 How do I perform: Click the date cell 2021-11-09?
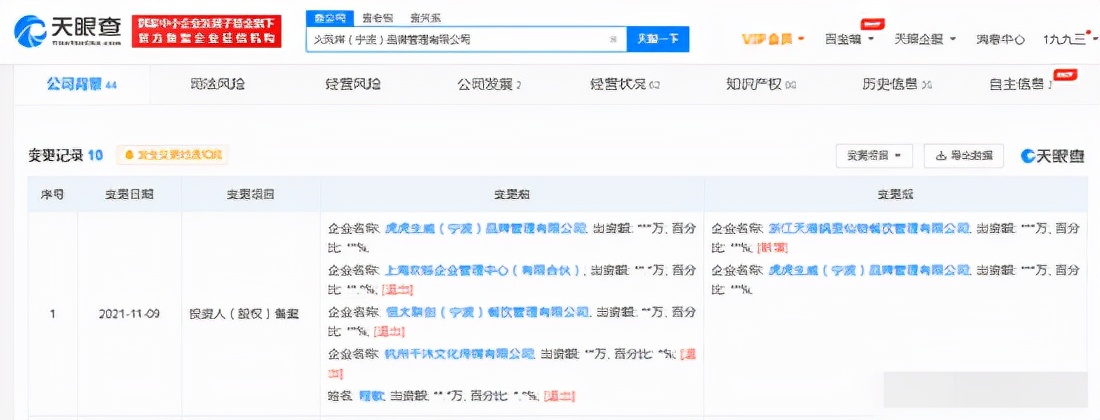[129, 314]
